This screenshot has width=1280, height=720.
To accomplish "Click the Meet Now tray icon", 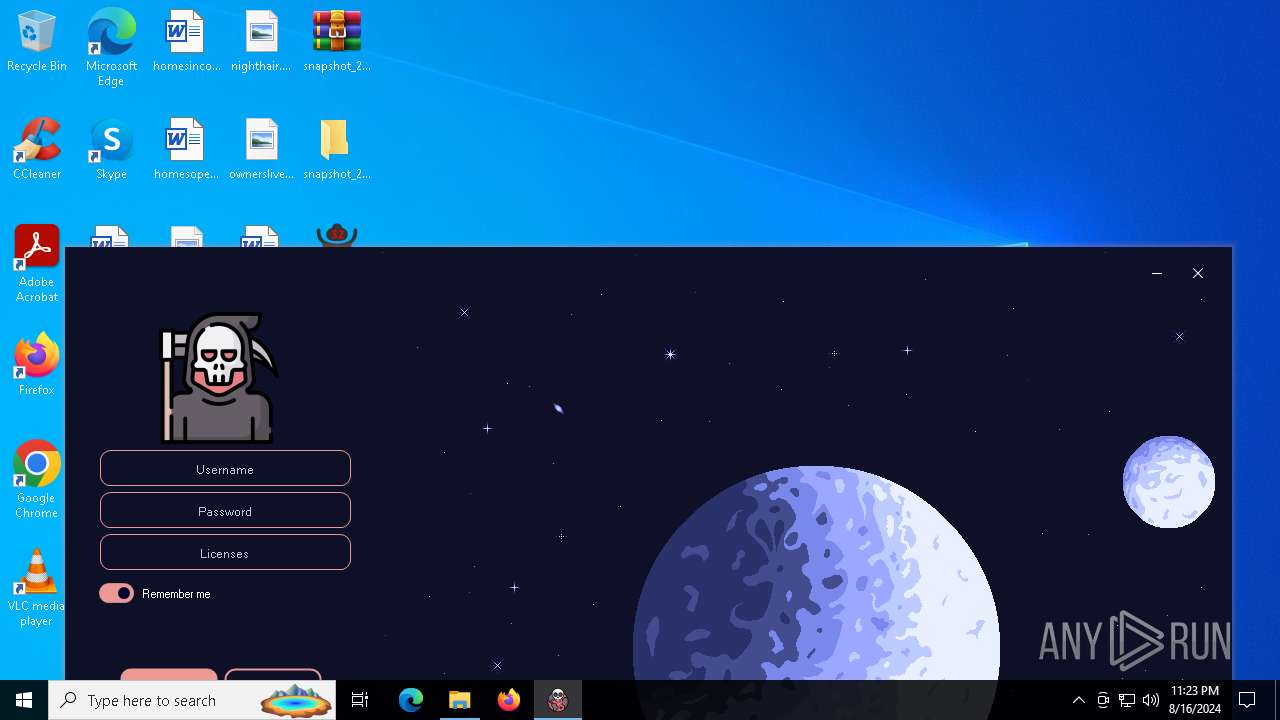I will pyautogui.click(x=1103, y=700).
